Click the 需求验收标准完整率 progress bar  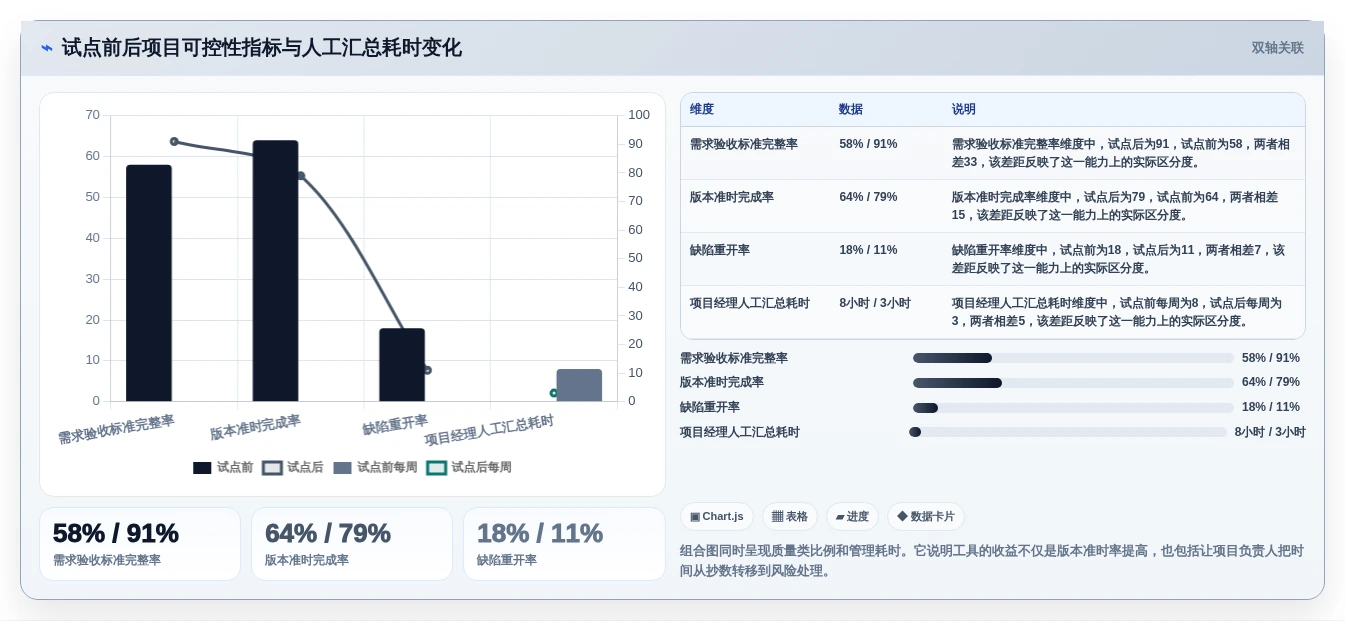pos(1073,358)
